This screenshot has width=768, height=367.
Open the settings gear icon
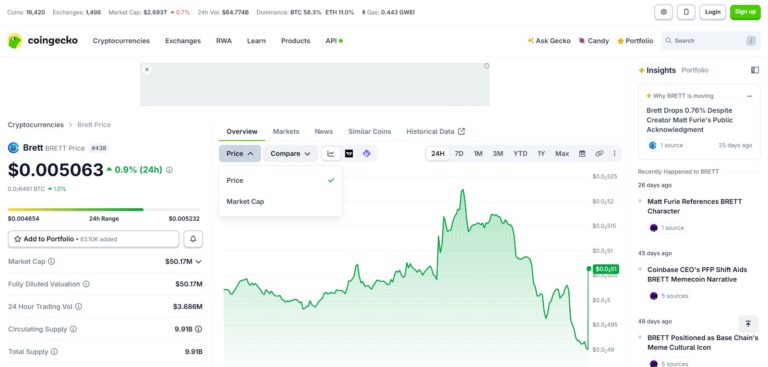[664, 12]
